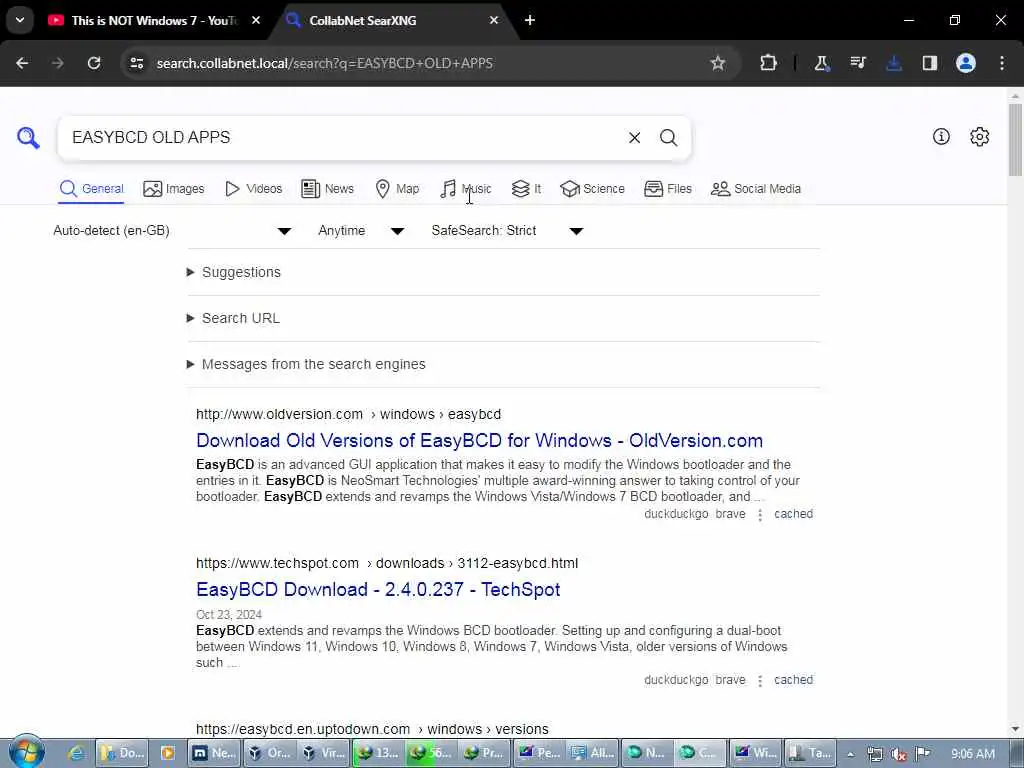
Task: Open Chrome Labs flask icon
Action: pyautogui.click(x=821, y=63)
